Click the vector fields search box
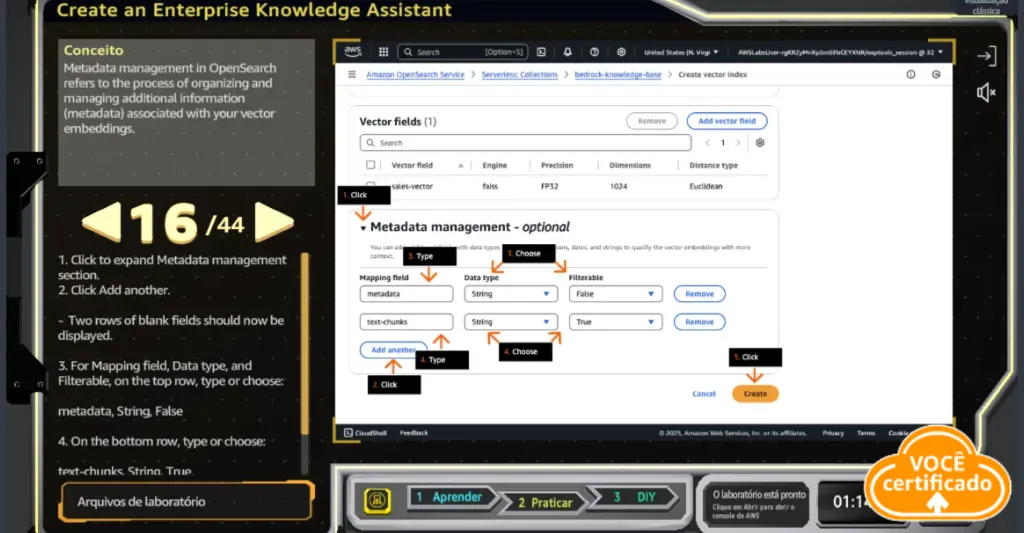This screenshot has height=533, width=1024. [x=525, y=142]
